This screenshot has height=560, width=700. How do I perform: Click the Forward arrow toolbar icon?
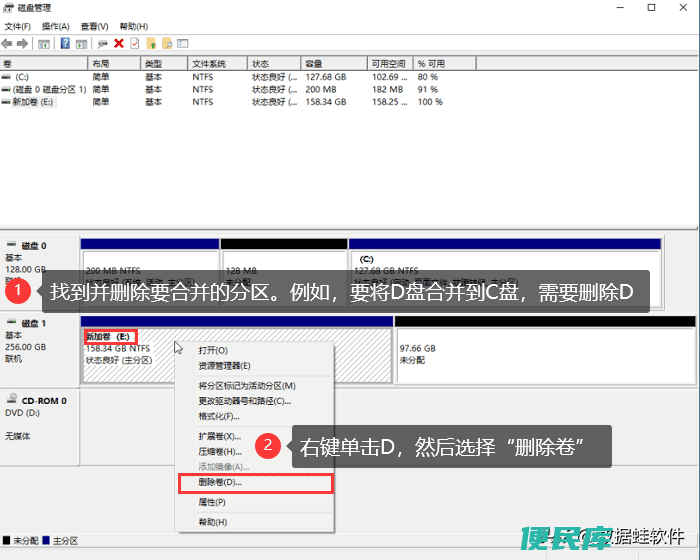(x=22, y=44)
